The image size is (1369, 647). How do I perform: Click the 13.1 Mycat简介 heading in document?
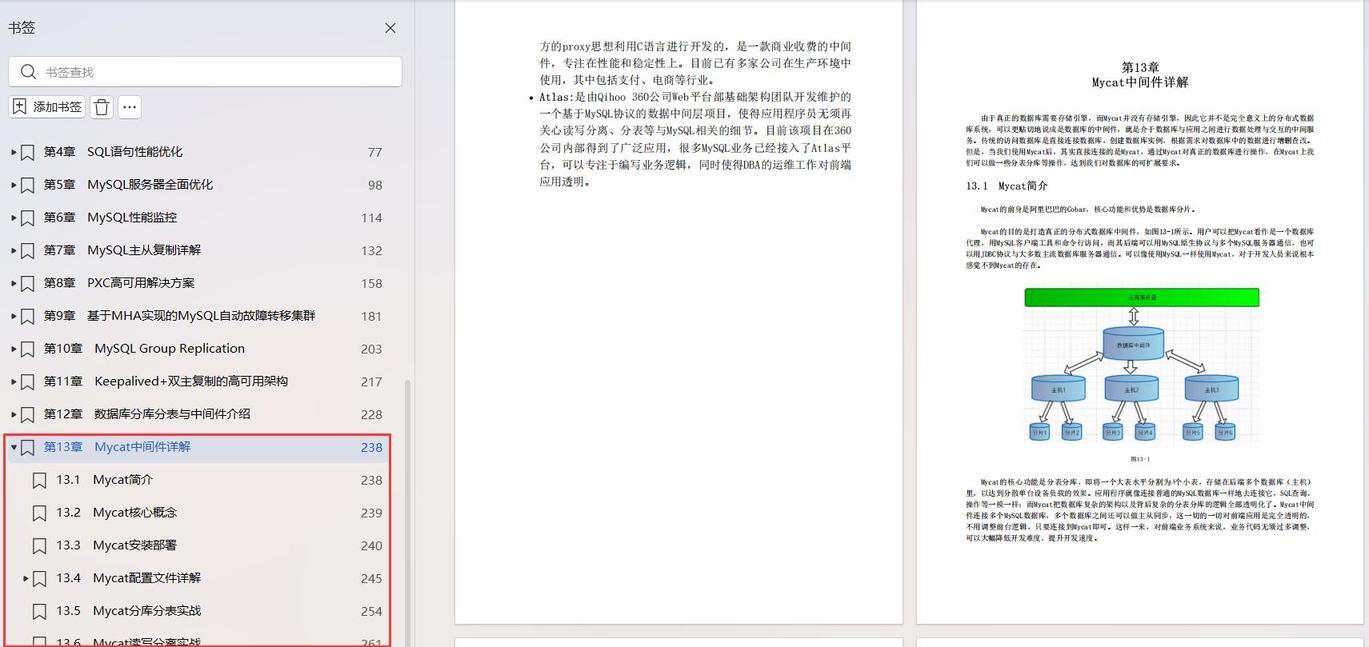click(x=1006, y=186)
